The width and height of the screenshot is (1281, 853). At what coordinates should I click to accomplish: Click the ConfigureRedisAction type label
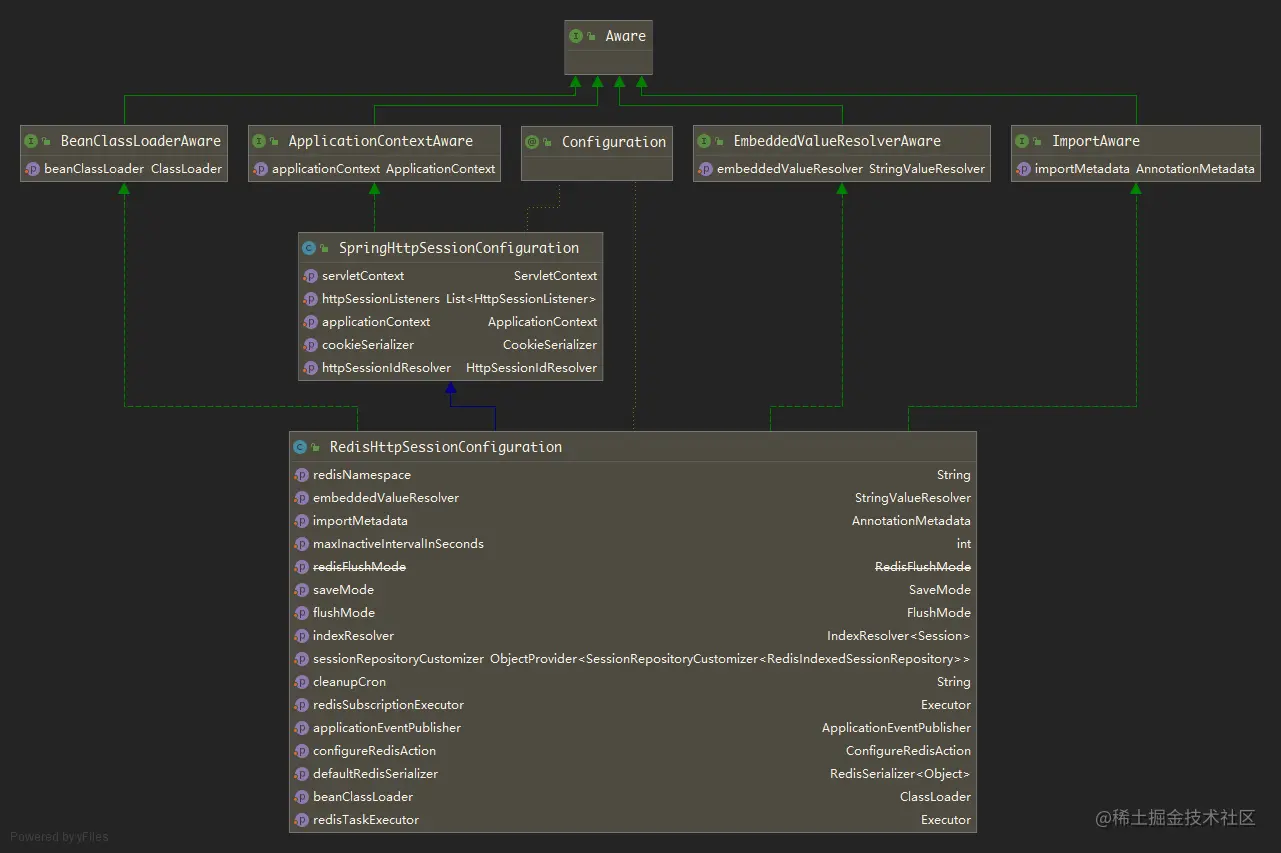click(x=908, y=751)
